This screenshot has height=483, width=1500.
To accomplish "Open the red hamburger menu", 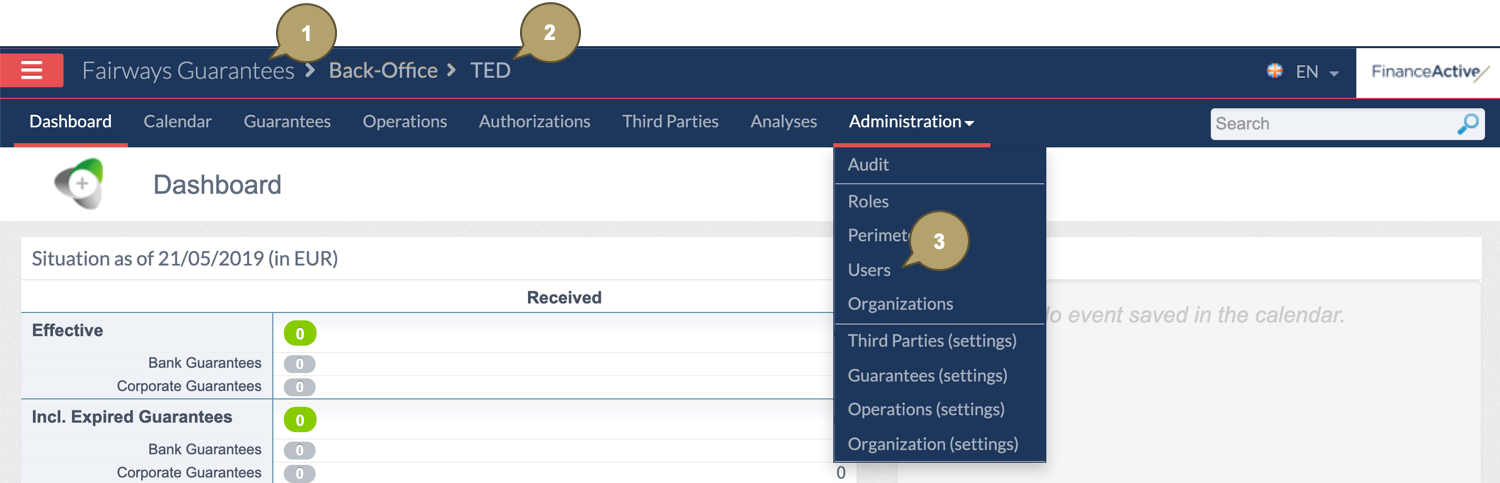I will (x=32, y=70).
